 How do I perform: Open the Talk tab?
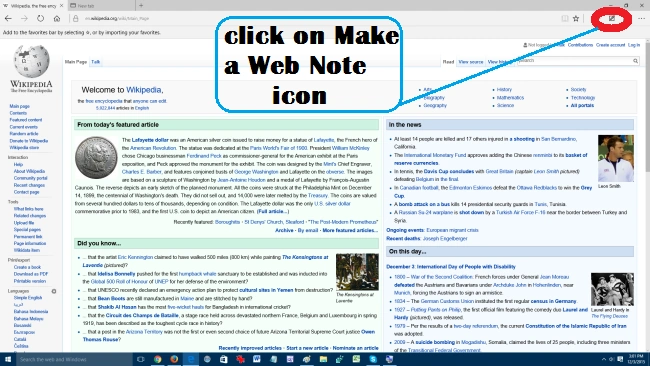coord(96,62)
